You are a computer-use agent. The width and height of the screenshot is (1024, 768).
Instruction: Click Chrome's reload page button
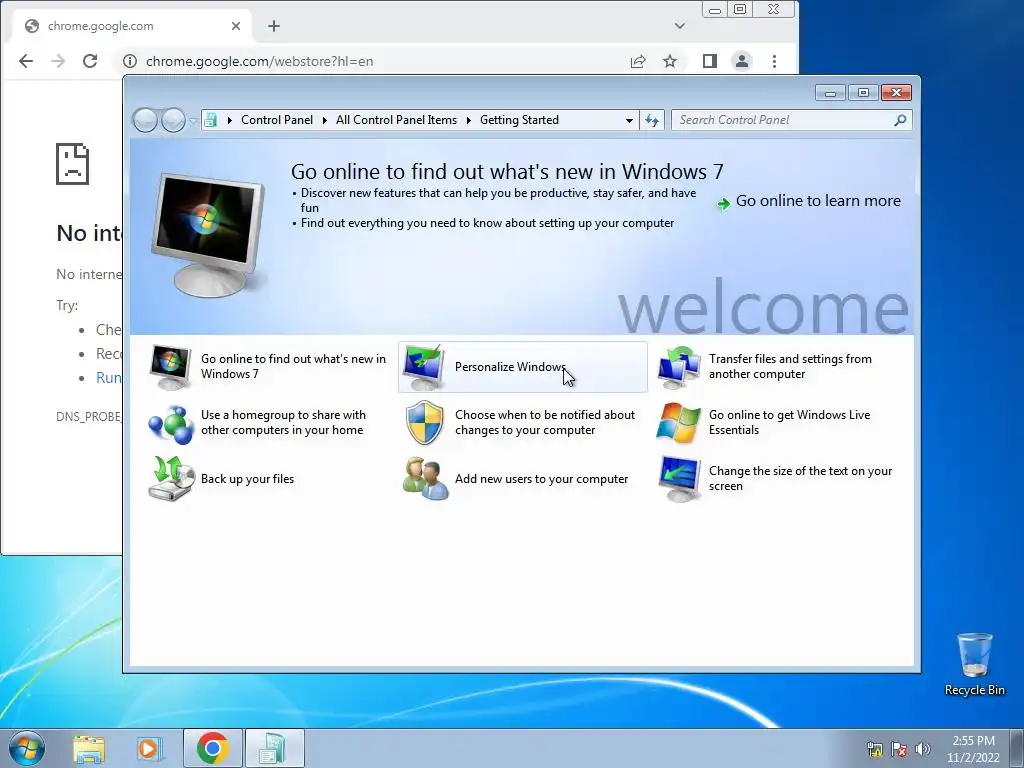pos(90,61)
